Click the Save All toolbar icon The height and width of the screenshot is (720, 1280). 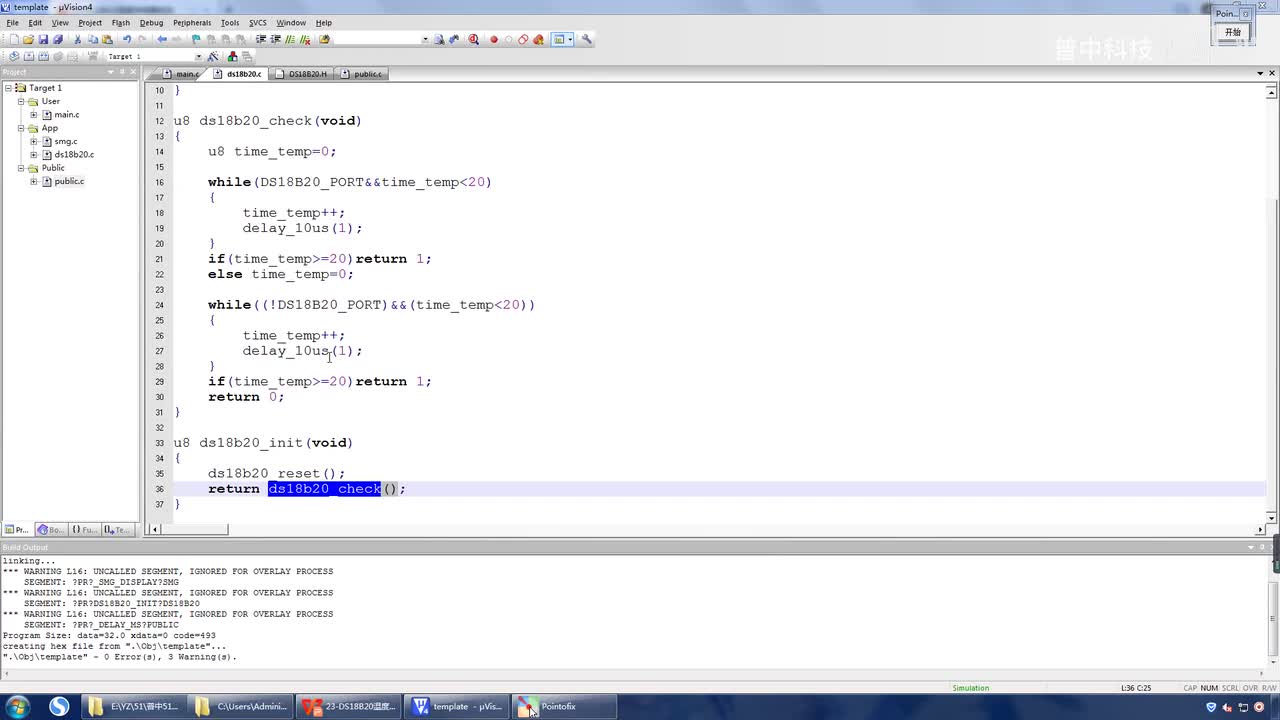pyautogui.click(x=57, y=40)
